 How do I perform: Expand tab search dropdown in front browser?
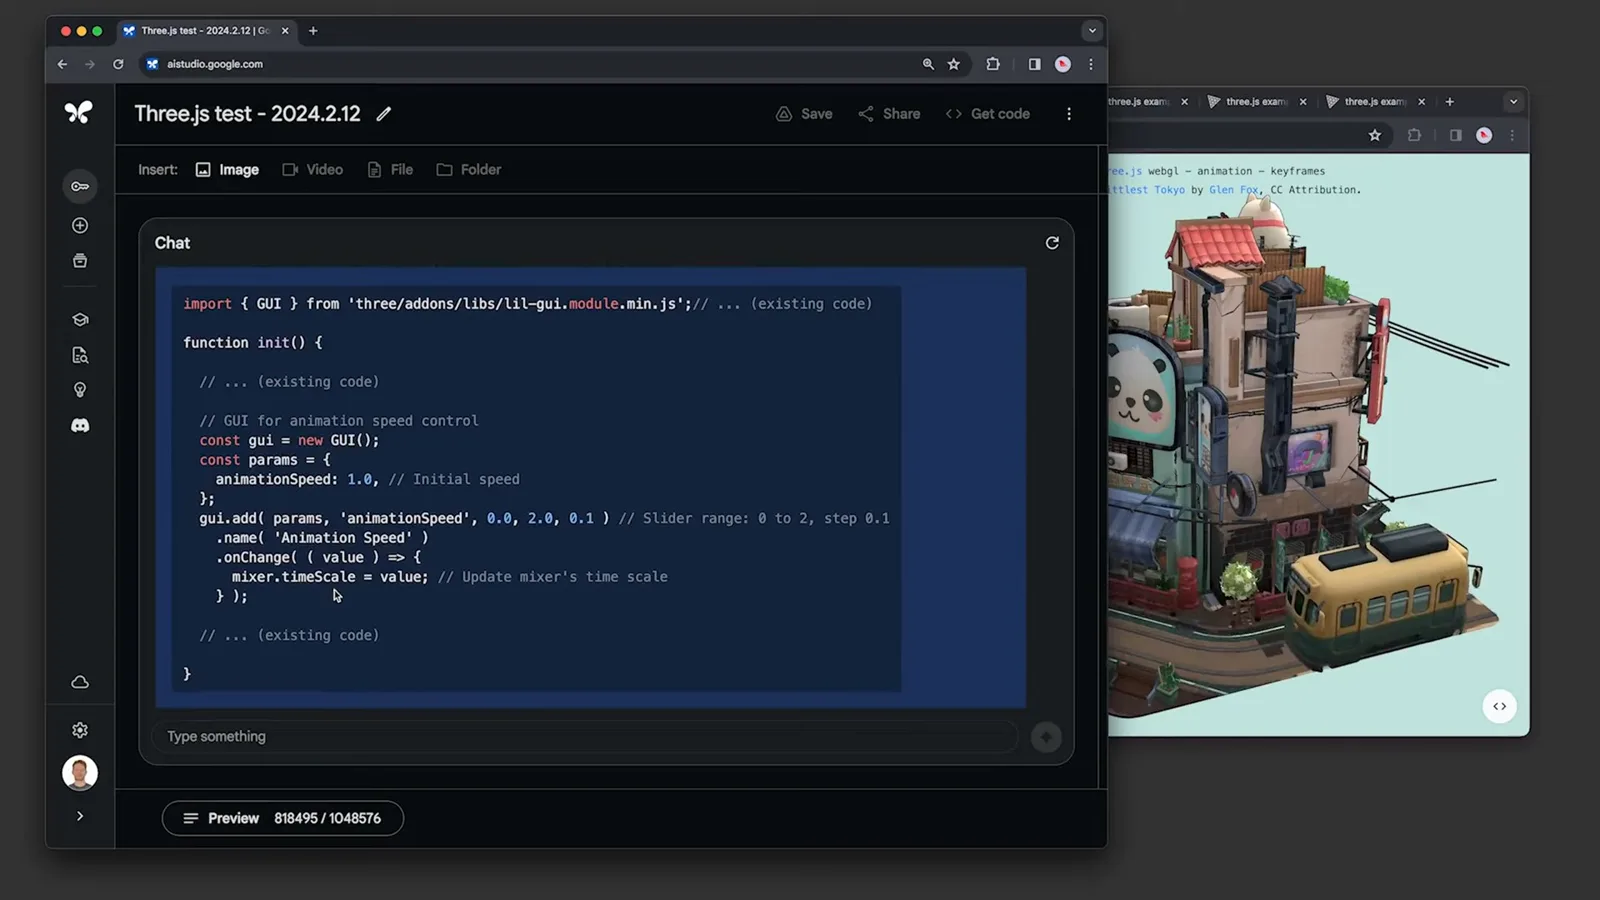click(1092, 31)
